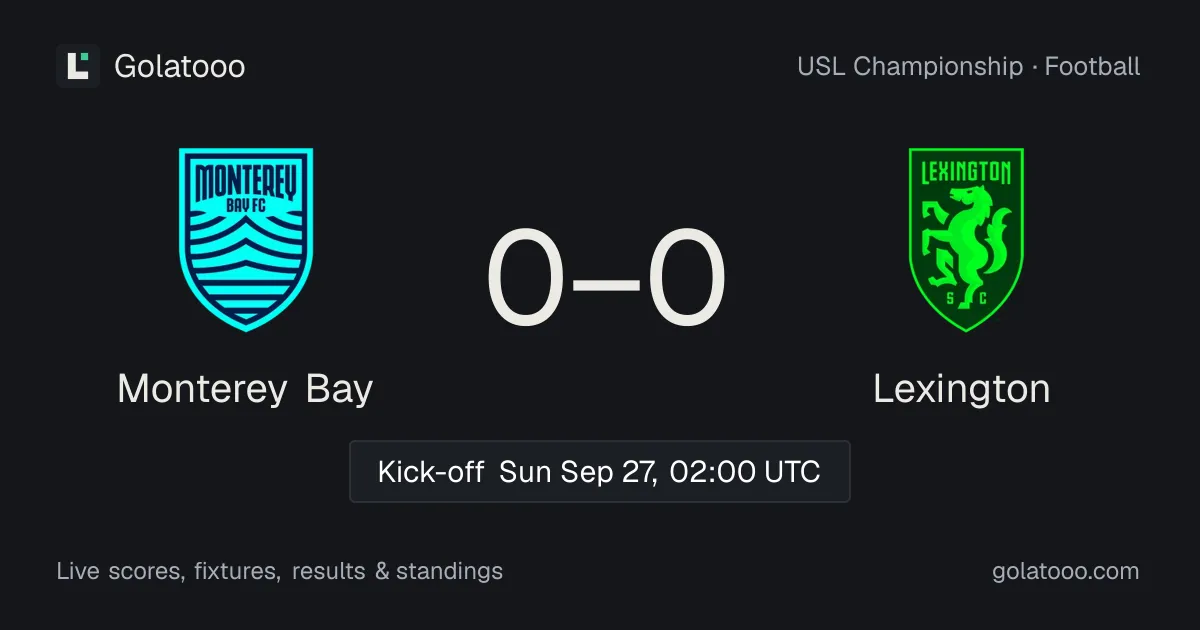
Task: Click the Live scores tagline text
Action: click(x=280, y=572)
